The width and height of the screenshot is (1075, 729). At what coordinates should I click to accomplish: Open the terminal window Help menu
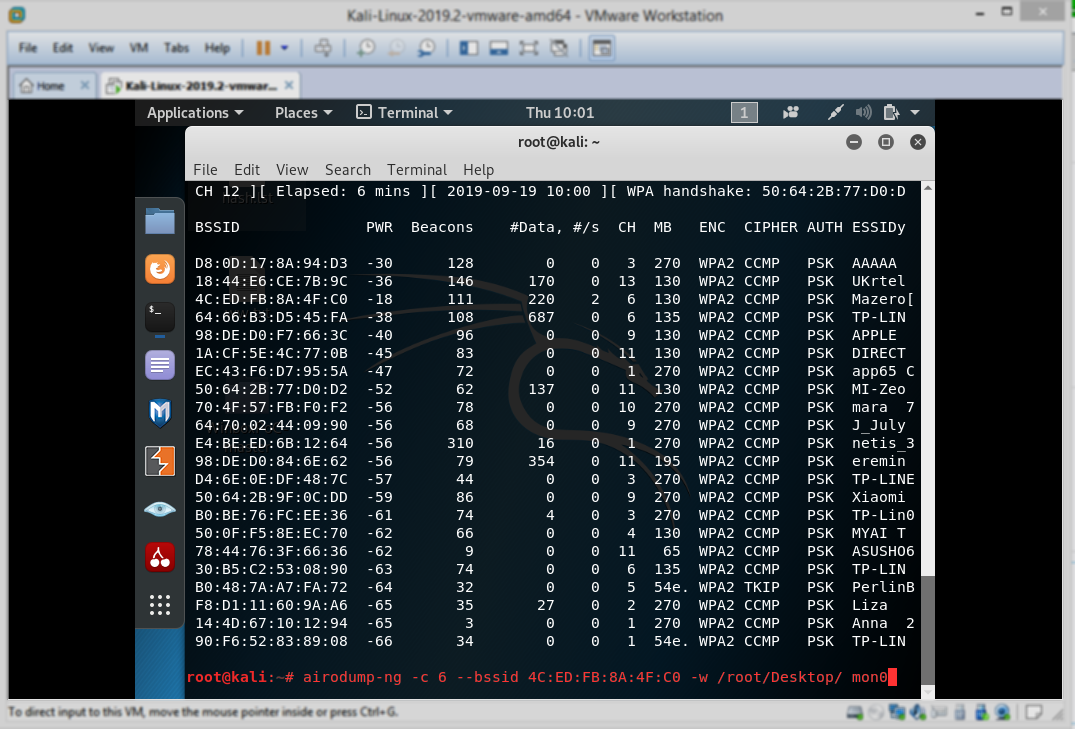point(479,169)
